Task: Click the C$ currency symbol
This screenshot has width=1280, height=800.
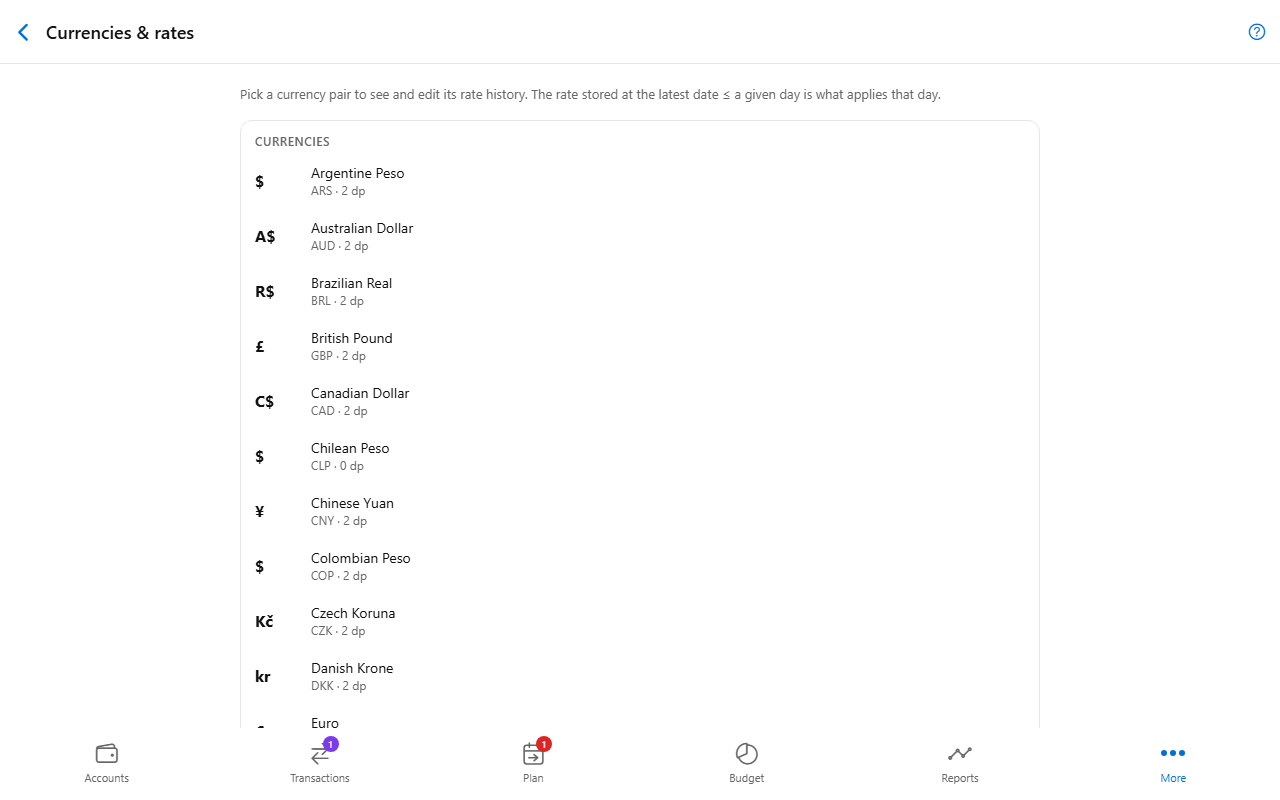Action: [265, 402]
